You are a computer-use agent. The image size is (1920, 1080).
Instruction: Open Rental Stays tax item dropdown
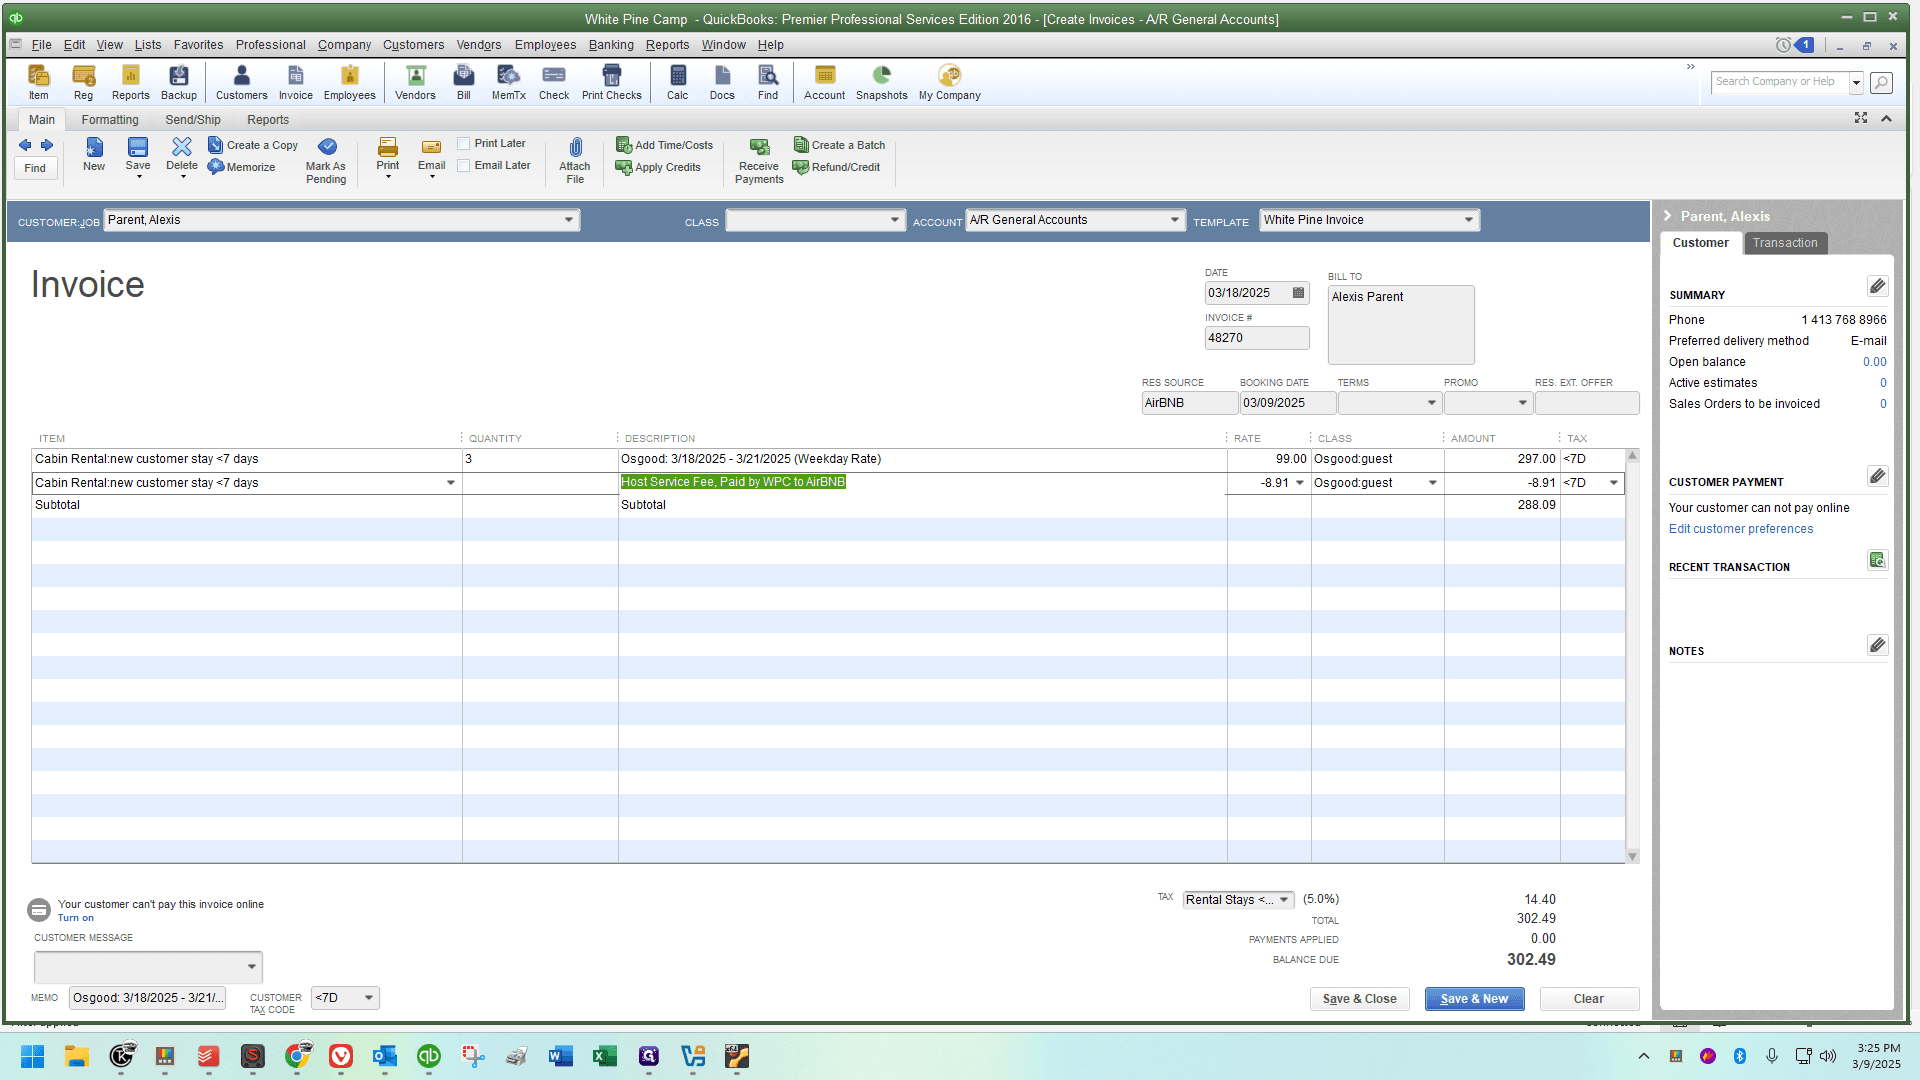click(1284, 900)
